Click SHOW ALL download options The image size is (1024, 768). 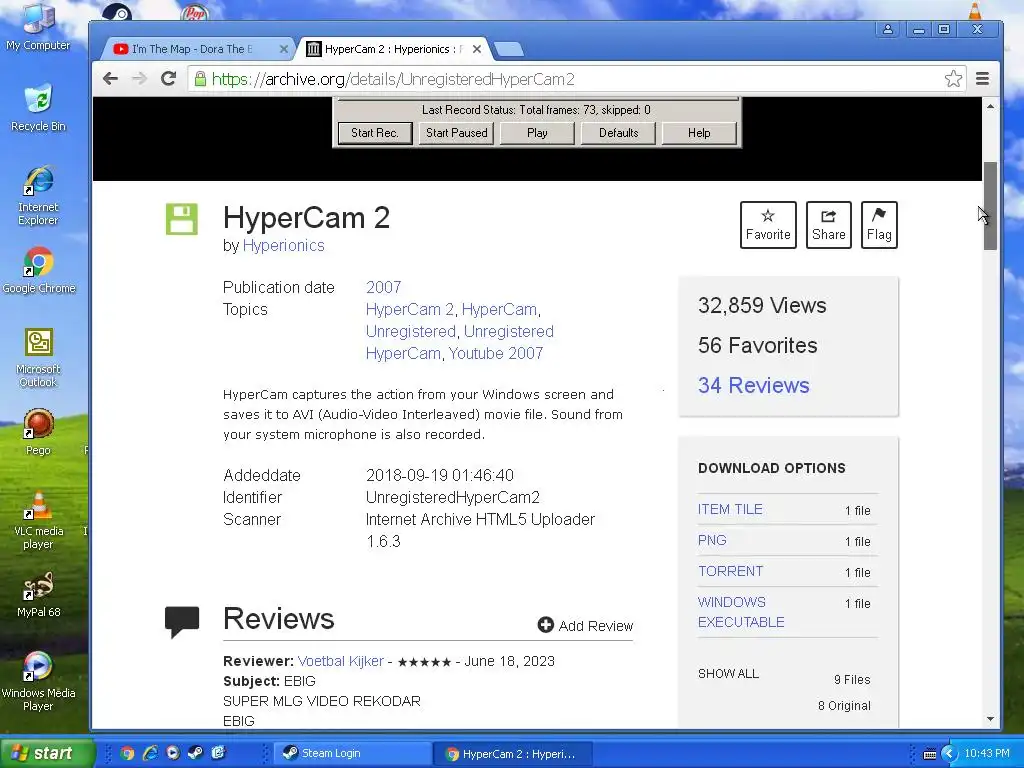[728, 673]
